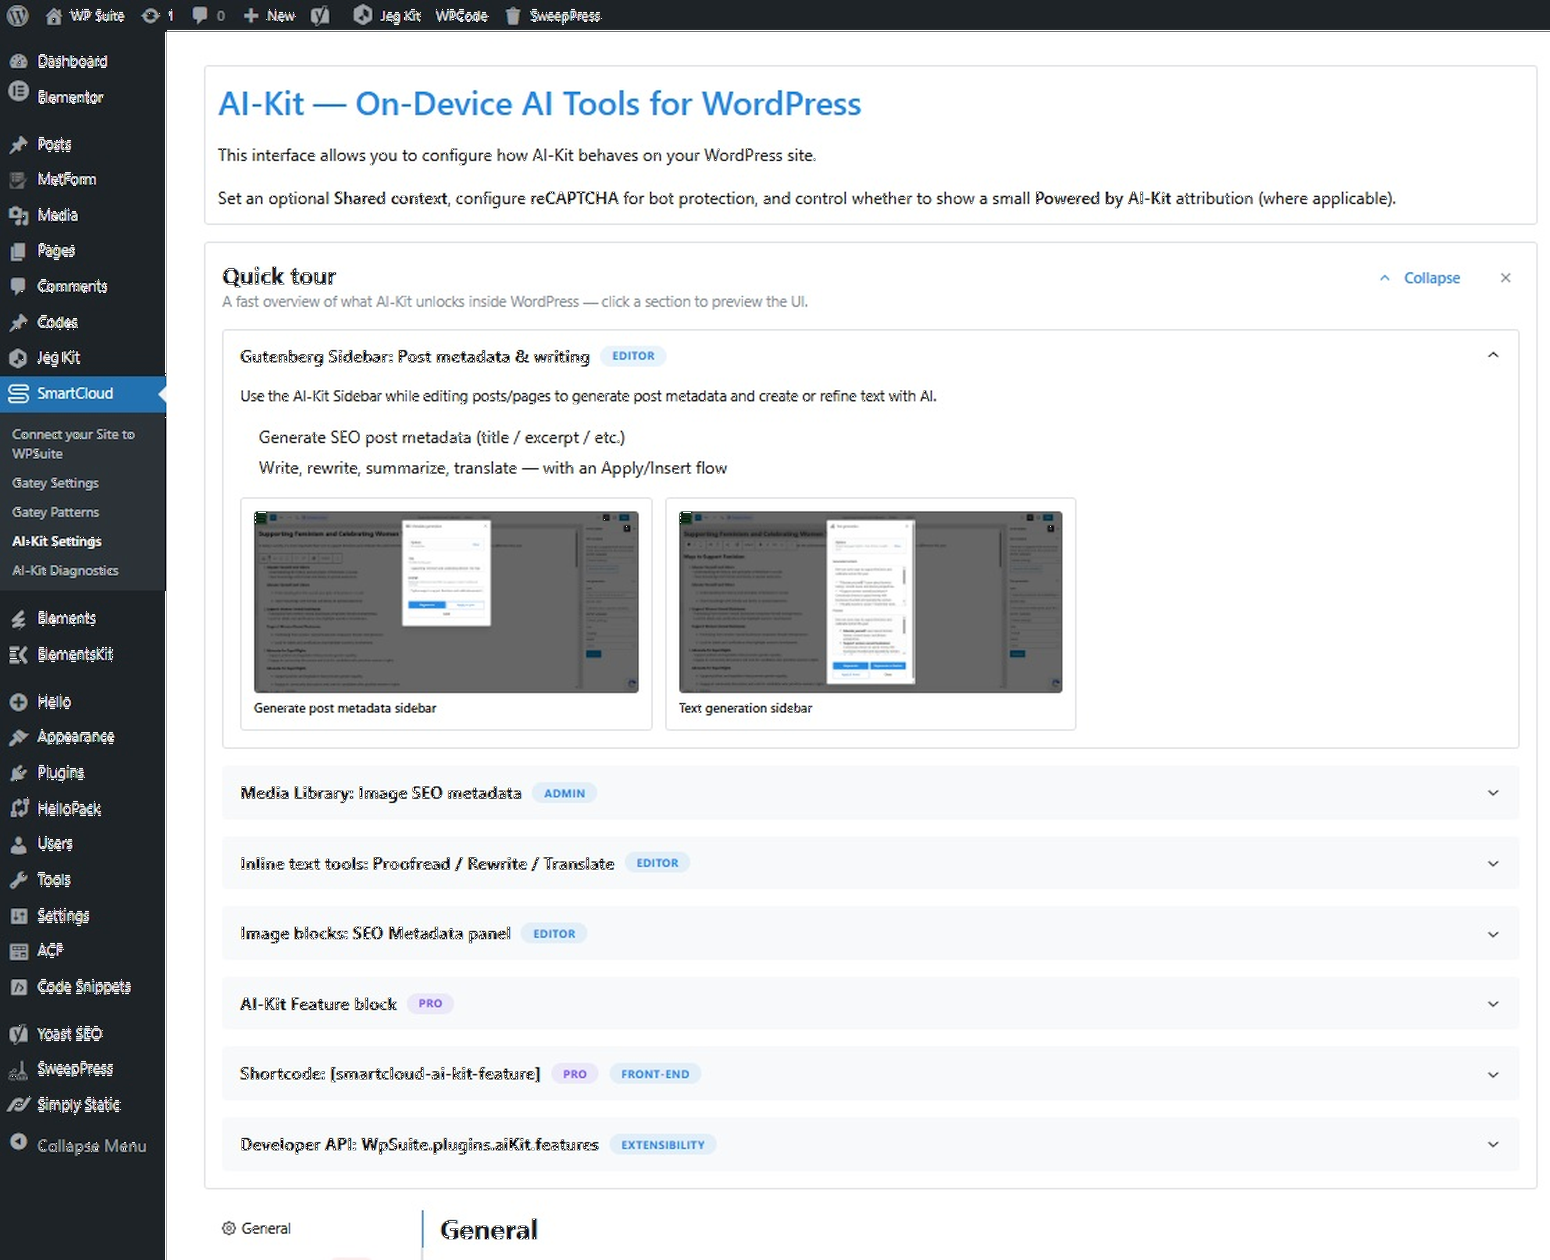Open Text generation sidebar thumbnail
This screenshot has width=1550, height=1260.
pos(870,602)
